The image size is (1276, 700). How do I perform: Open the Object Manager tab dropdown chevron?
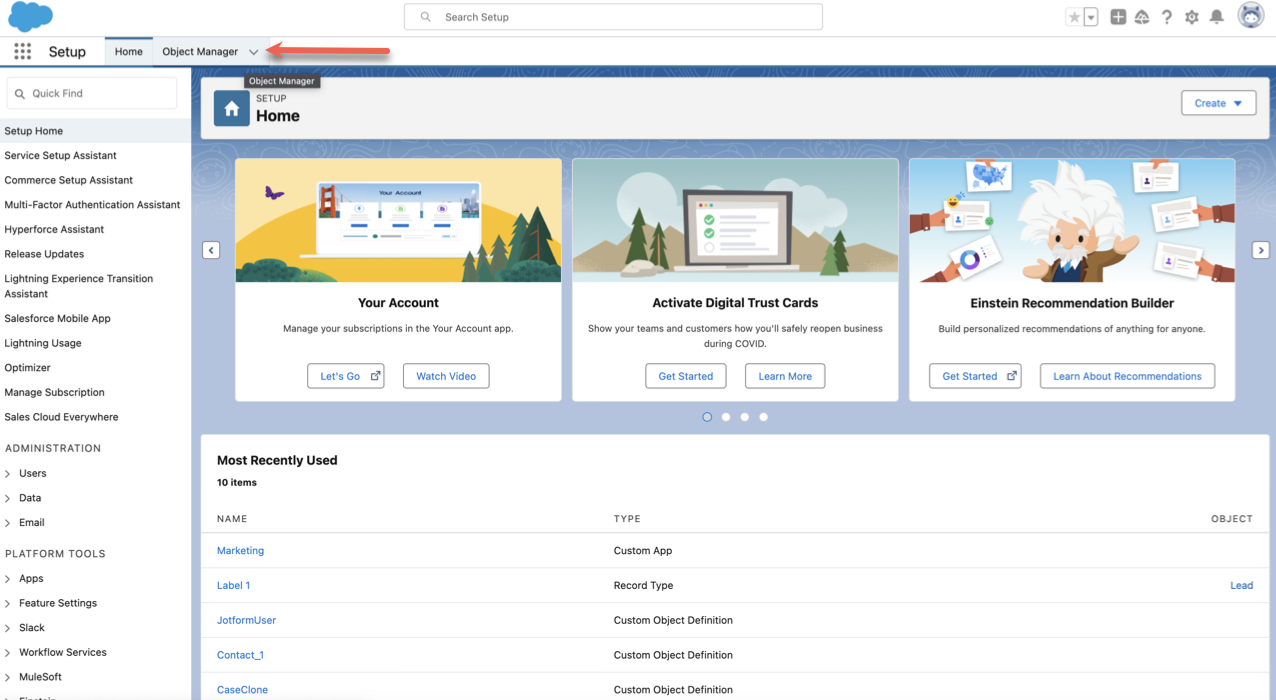(x=254, y=52)
